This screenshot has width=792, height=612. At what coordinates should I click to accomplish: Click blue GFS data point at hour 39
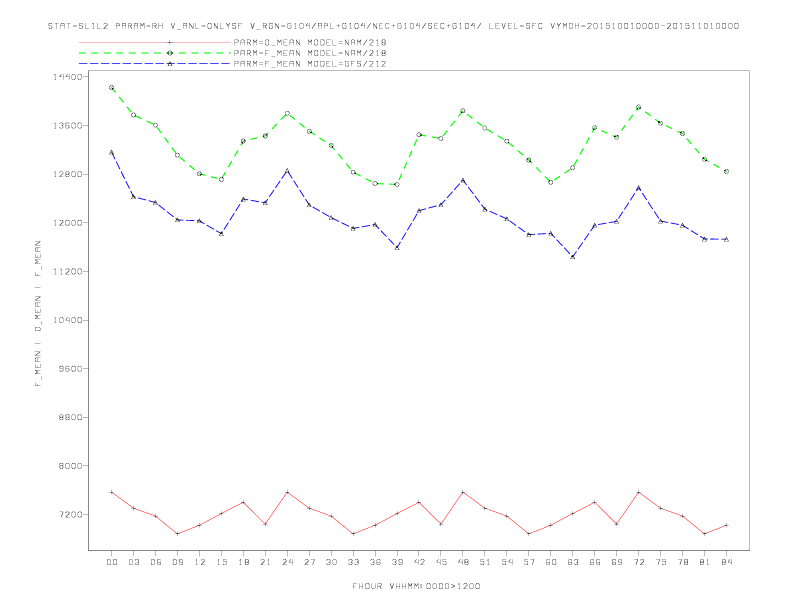[397, 248]
